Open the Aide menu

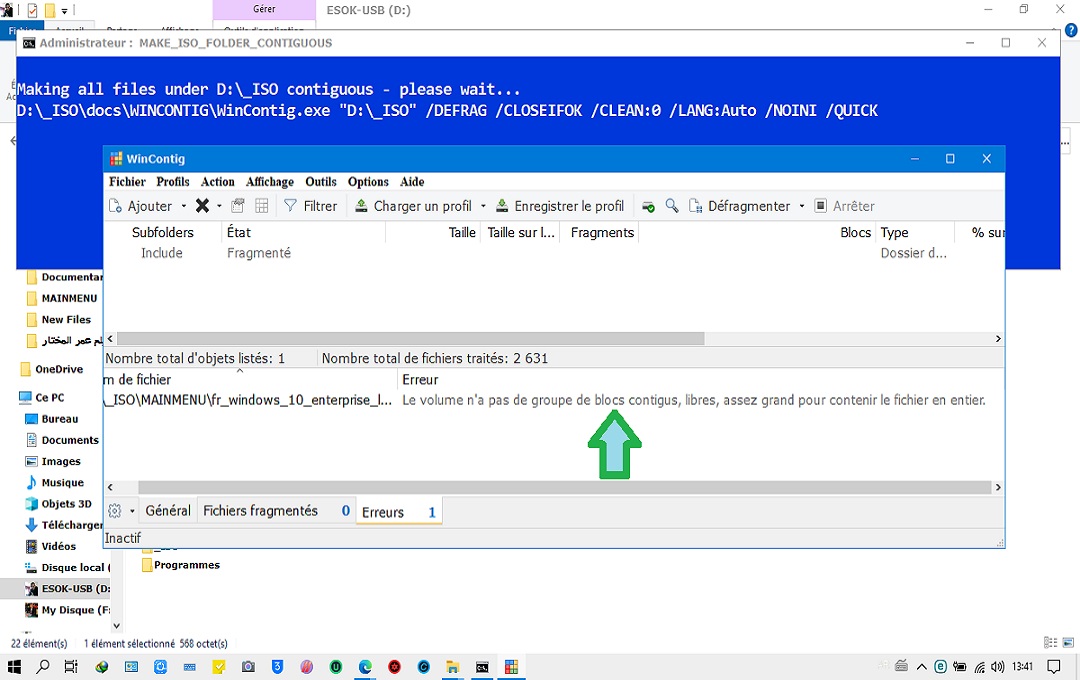coord(412,182)
